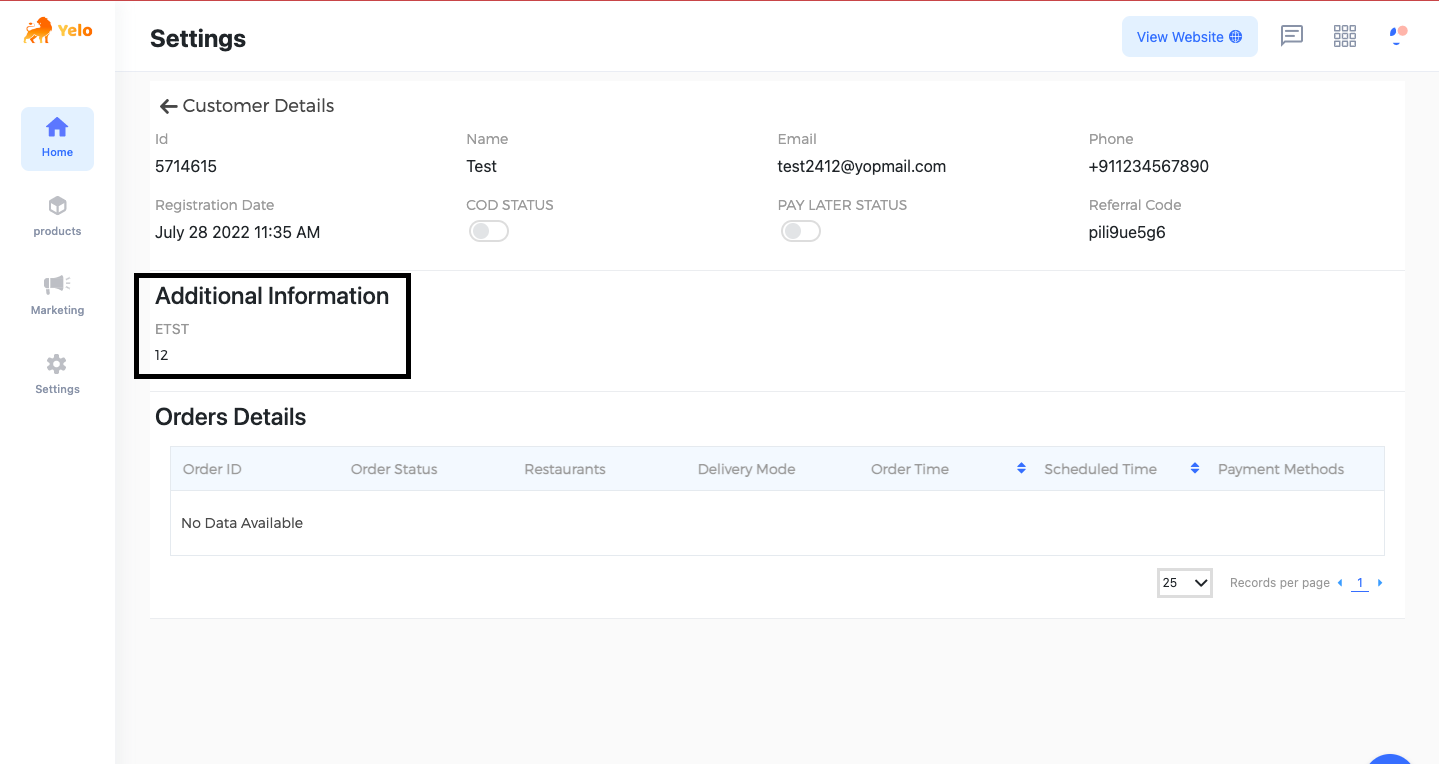The image size is (1439, 764).
Task: Toggle the PAY LATER STATUS switch
Action: [801, 231]
